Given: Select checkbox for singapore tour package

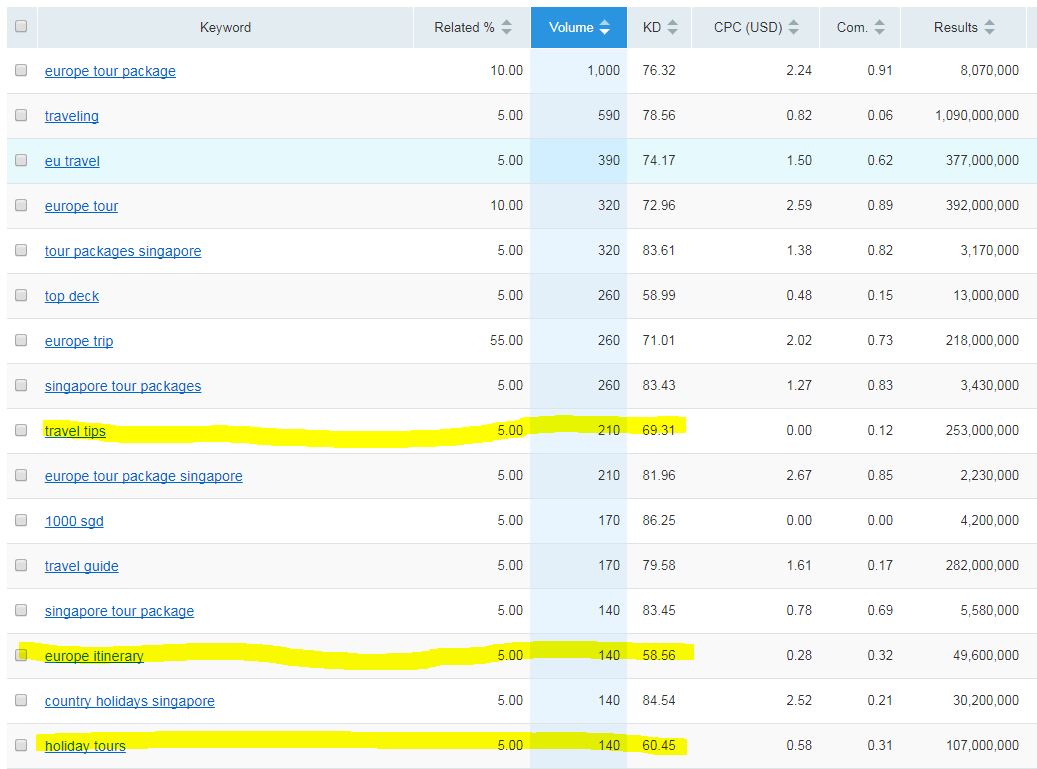Looking at the screenshot, I should tap(21, 610).
